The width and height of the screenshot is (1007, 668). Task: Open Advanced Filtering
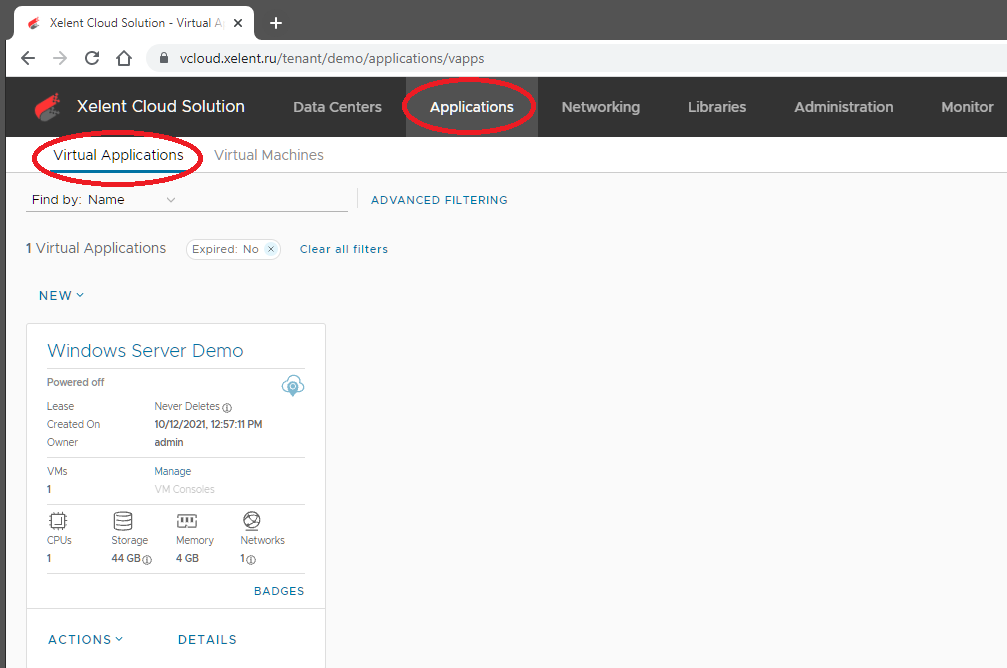(x=439, y=200)
